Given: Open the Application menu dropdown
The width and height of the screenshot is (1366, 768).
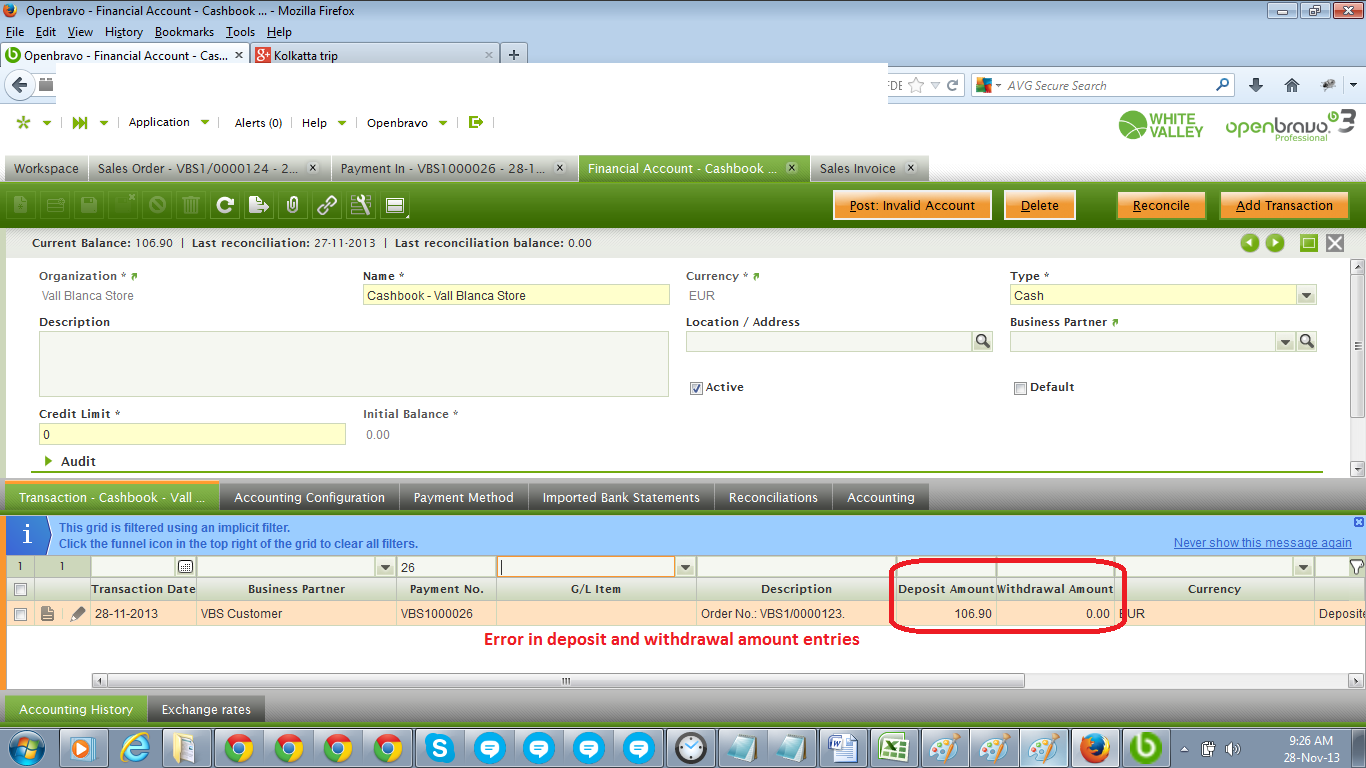Looking at the screenshot, I should click(169, 122).
